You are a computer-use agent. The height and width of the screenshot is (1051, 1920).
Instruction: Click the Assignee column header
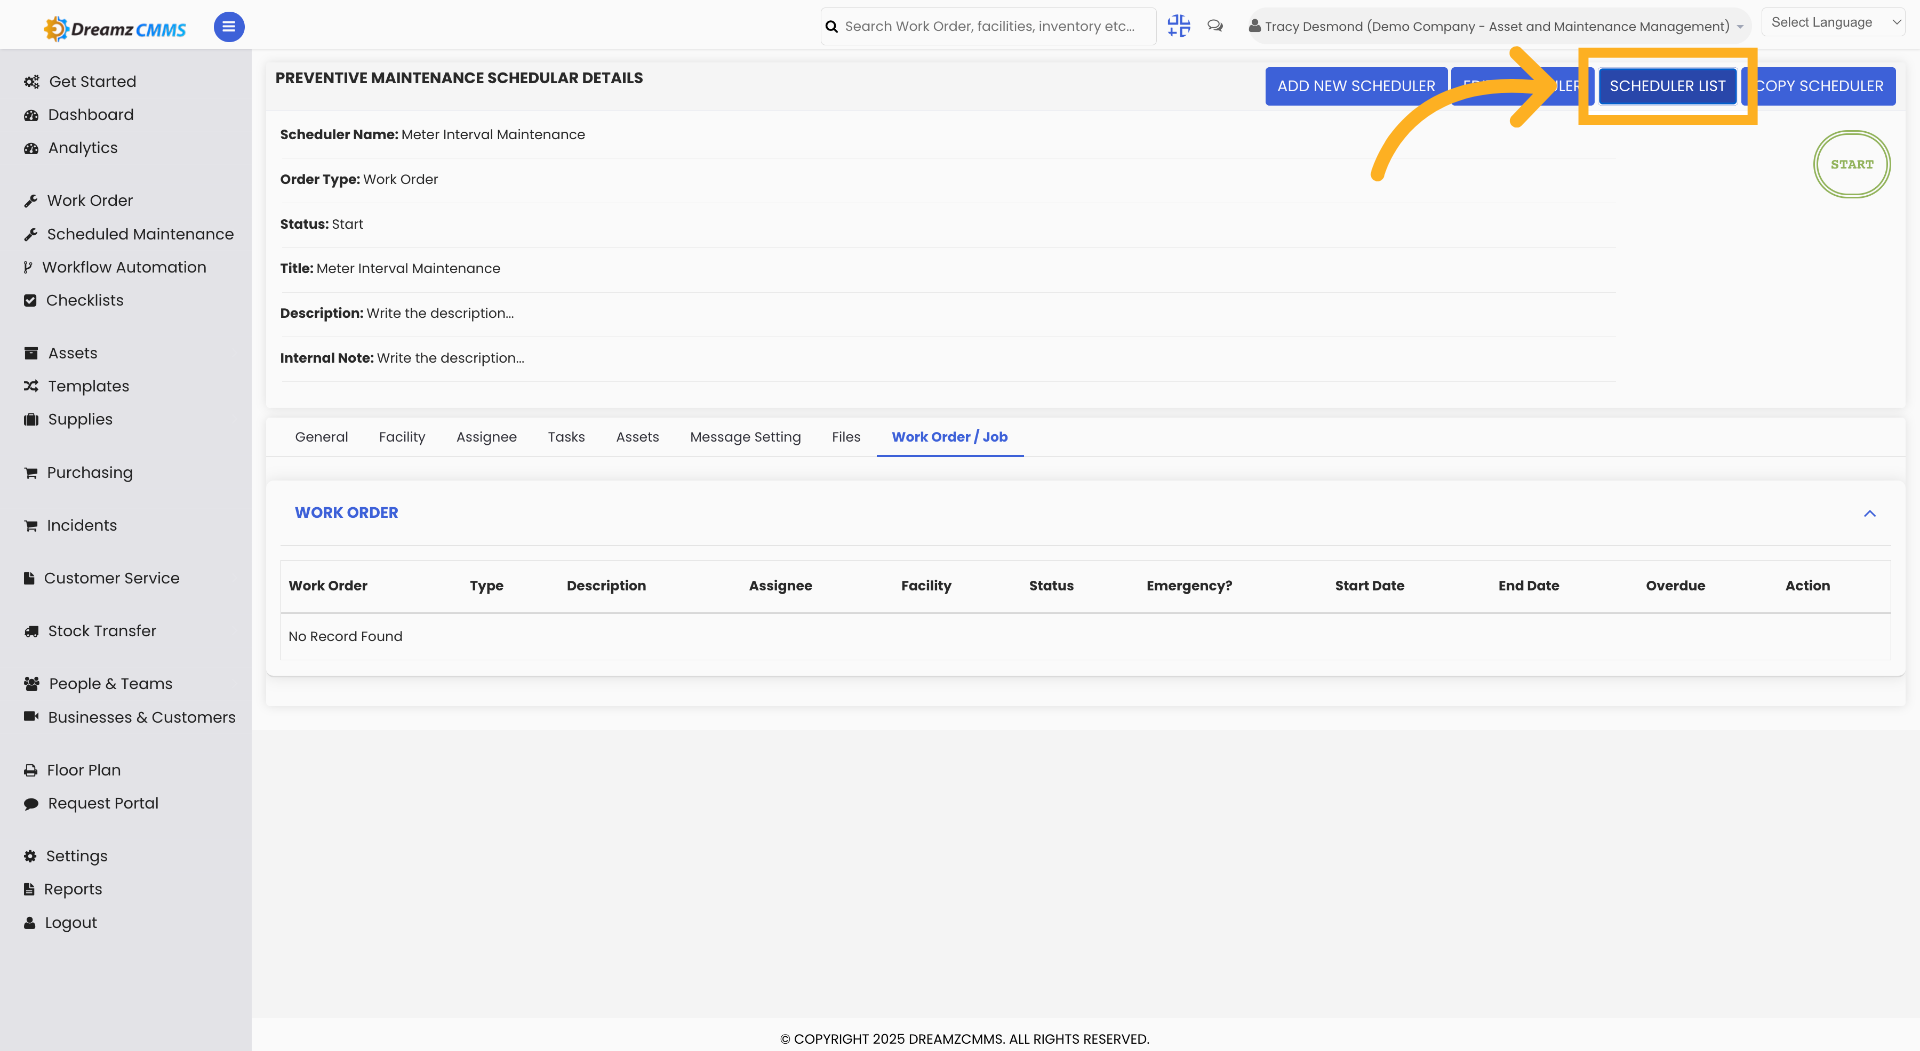click(781, 586)
